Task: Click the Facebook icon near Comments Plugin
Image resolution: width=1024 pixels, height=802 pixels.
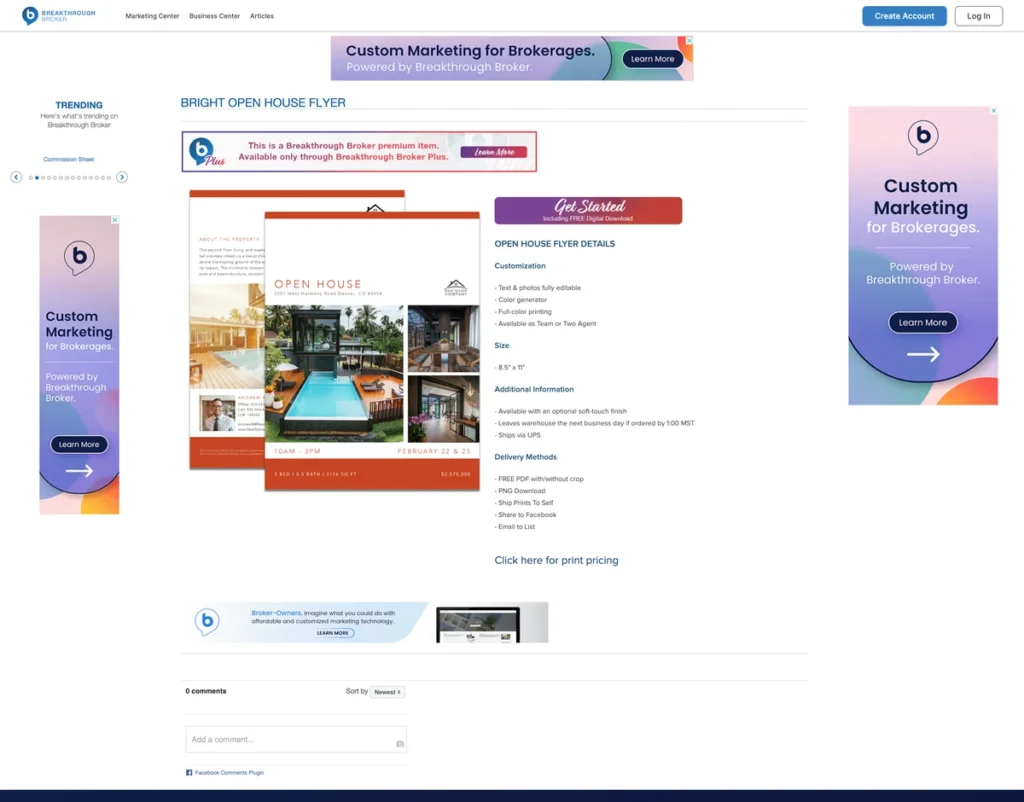Action: (x=188, y=772)
